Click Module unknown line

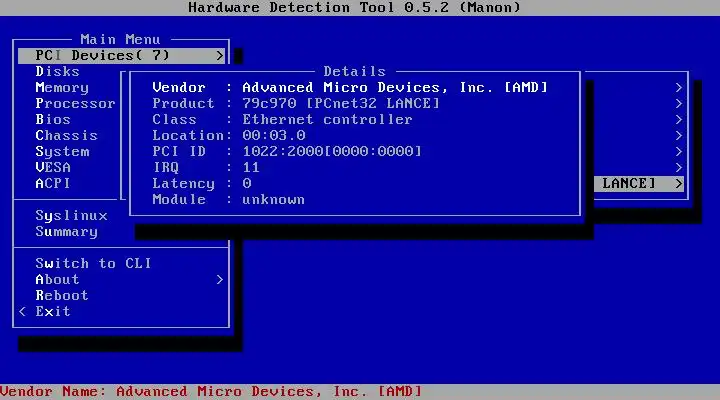pyautogui.click(x=229, y=200)
